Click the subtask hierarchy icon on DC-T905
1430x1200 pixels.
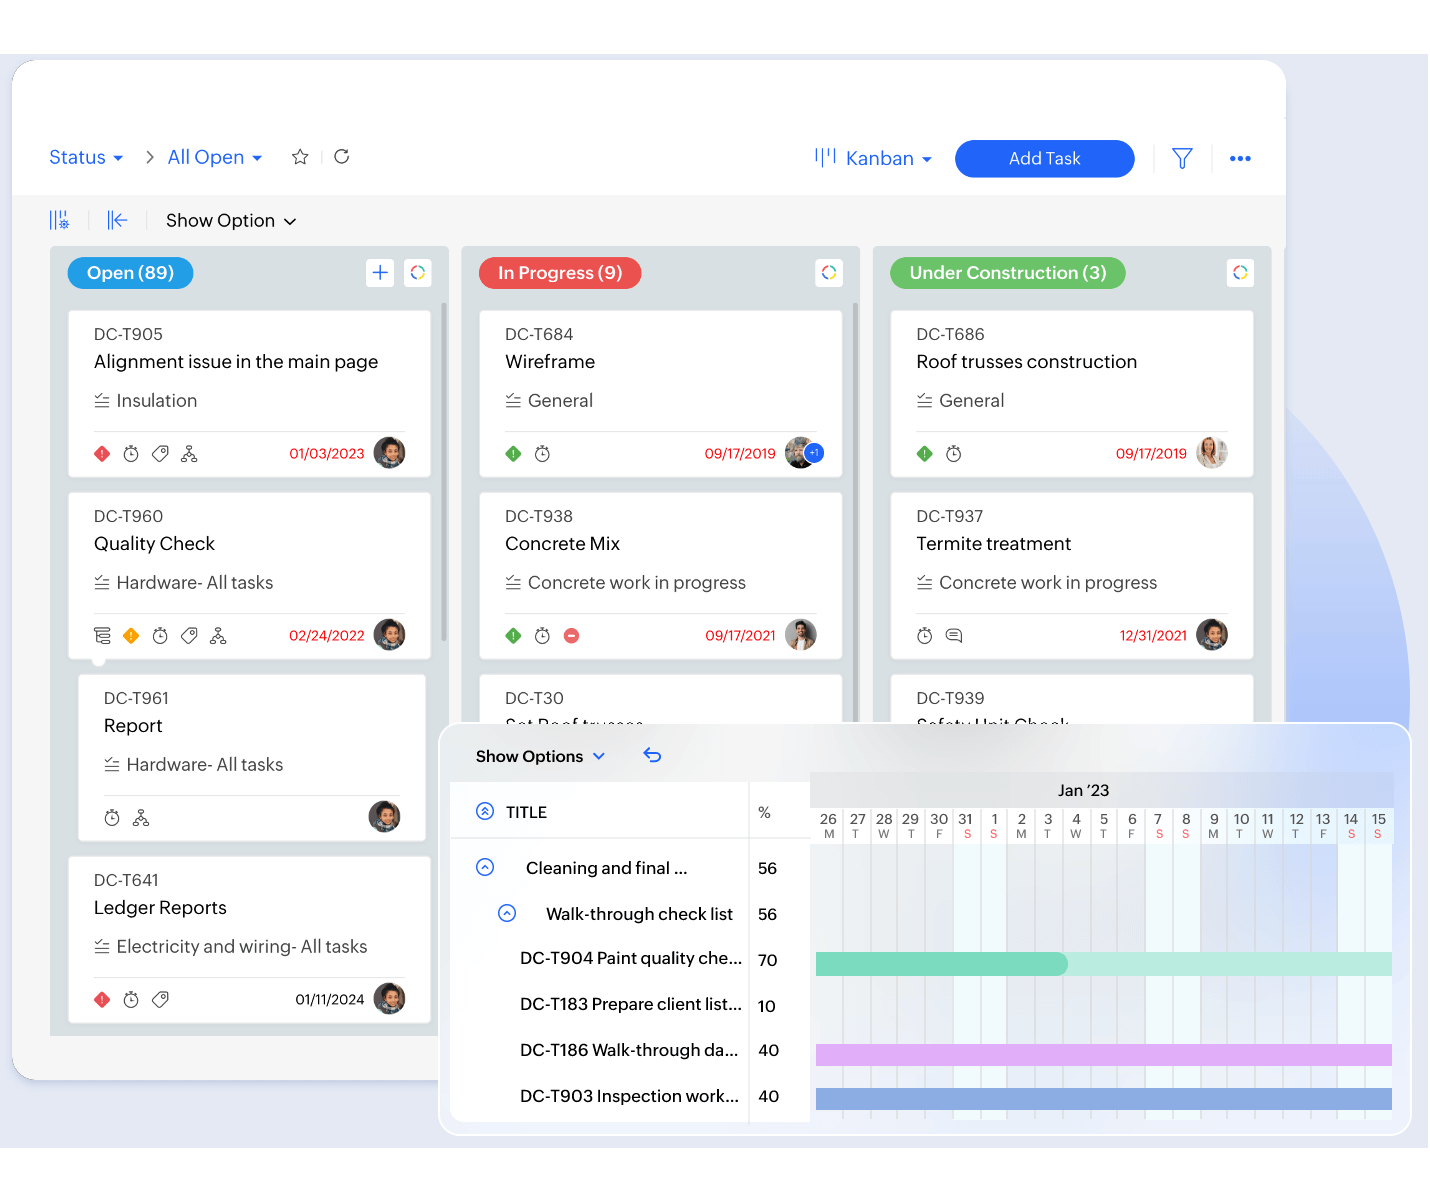190,453
